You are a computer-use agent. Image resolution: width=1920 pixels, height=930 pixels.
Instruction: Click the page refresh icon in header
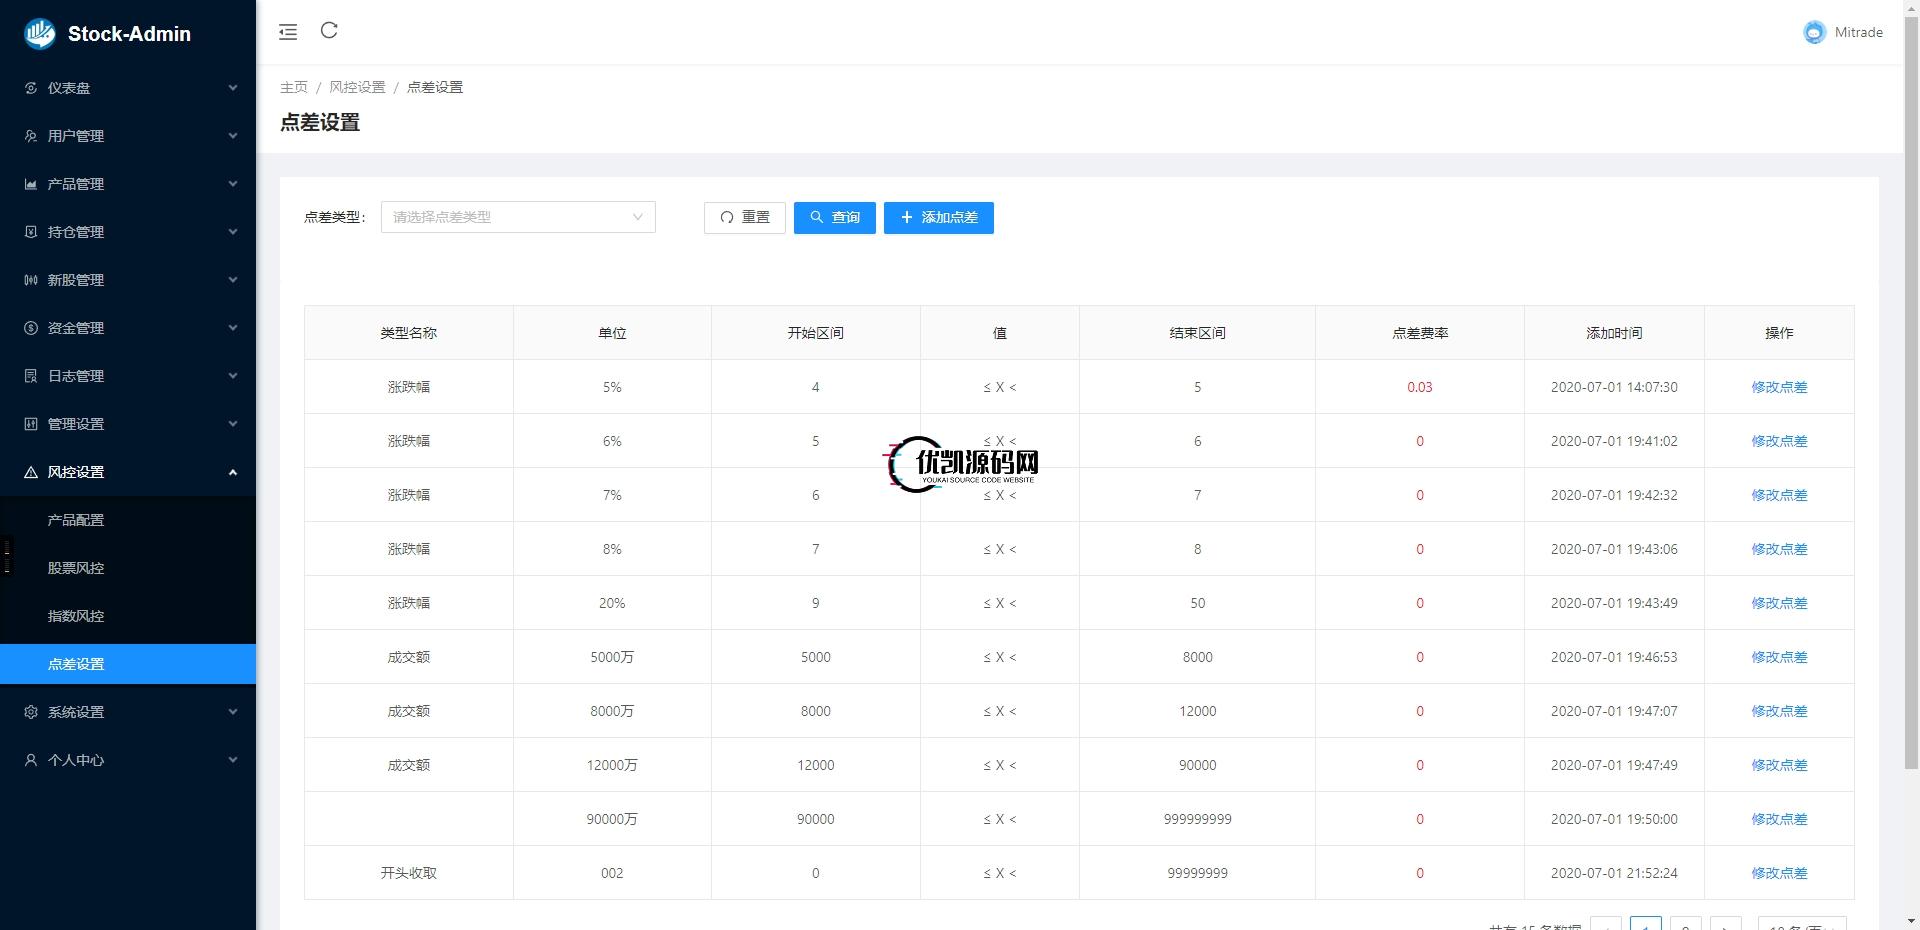point(329,31)
